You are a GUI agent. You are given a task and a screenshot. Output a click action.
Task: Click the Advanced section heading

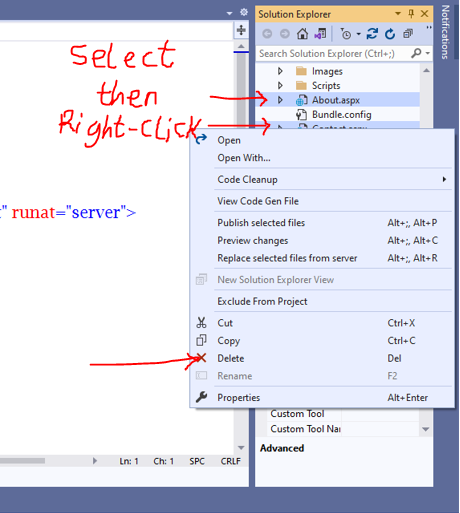click(x=282, y=448)
